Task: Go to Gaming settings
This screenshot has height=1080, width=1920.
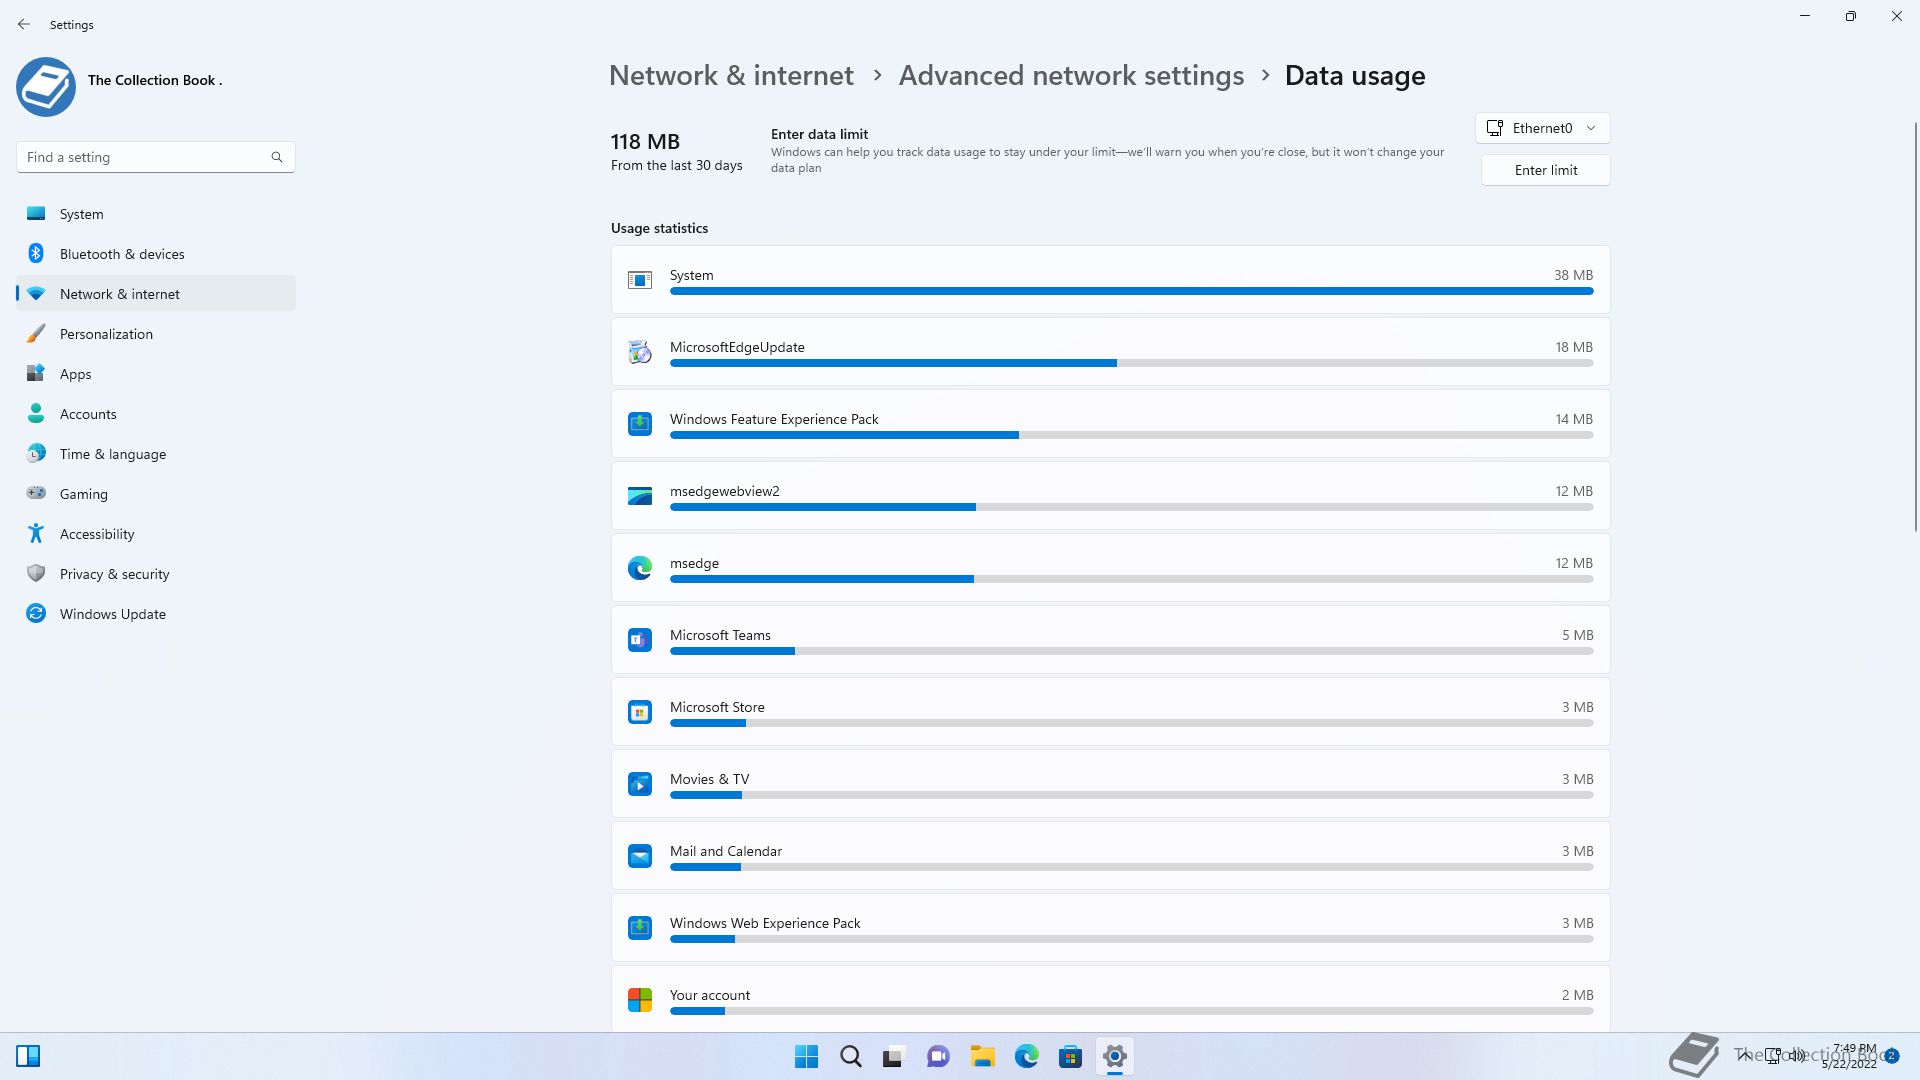Action: click(156, 494)
